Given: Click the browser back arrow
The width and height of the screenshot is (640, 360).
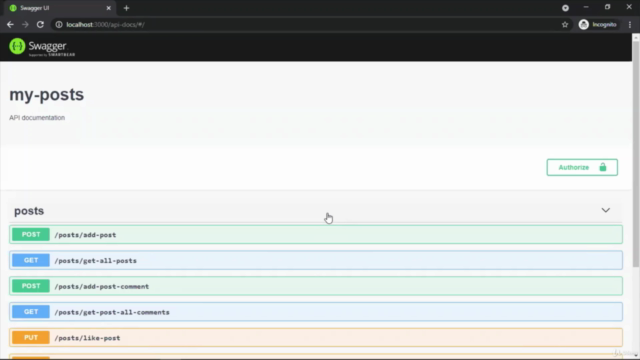Looking at the screenshot, I should click(10, 24).
